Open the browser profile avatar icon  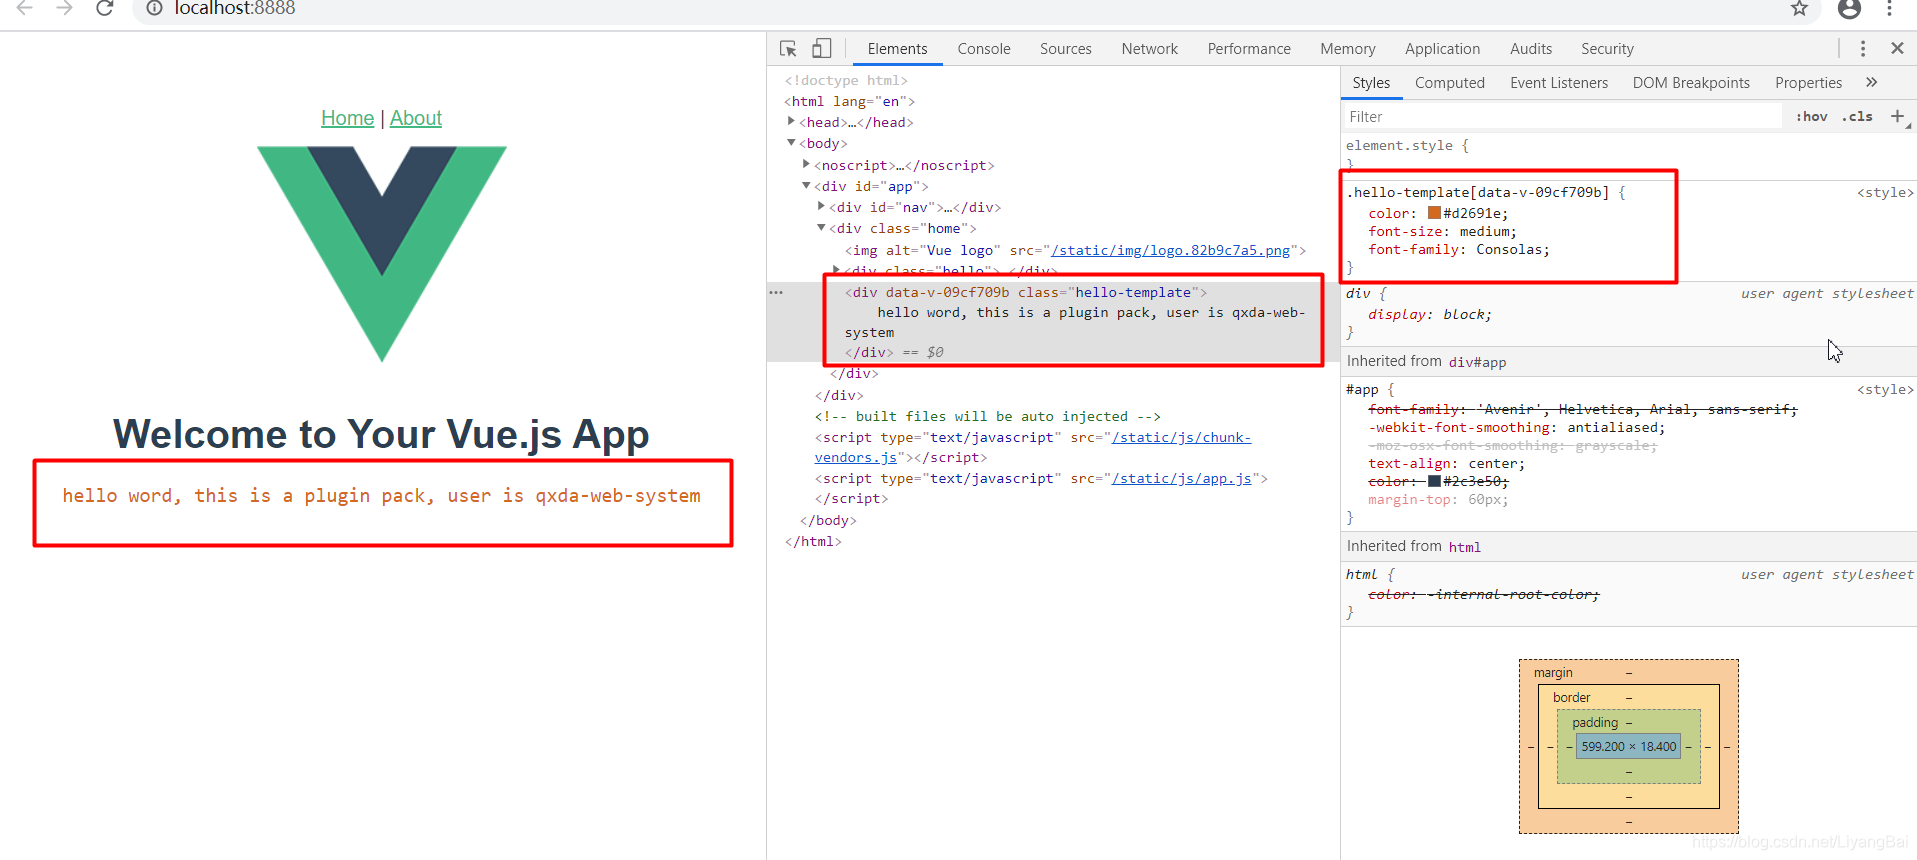tap(1850, 9)
